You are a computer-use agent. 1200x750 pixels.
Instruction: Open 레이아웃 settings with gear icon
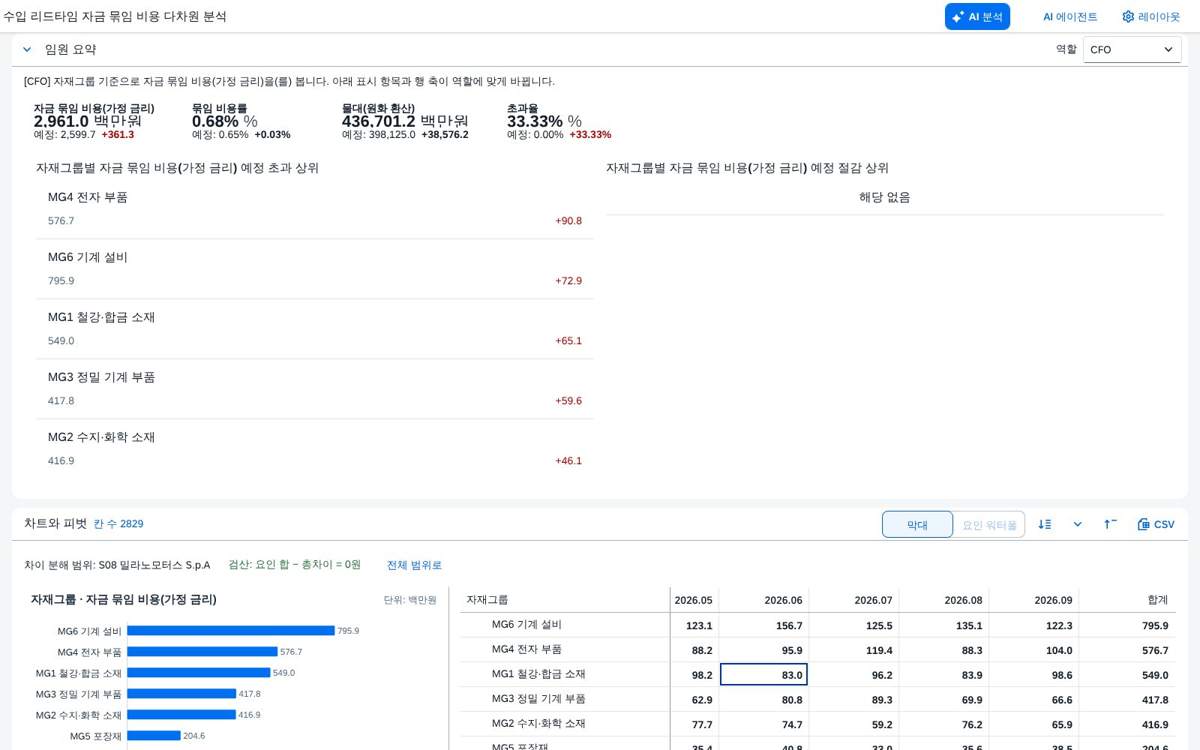coord(1151,16)
